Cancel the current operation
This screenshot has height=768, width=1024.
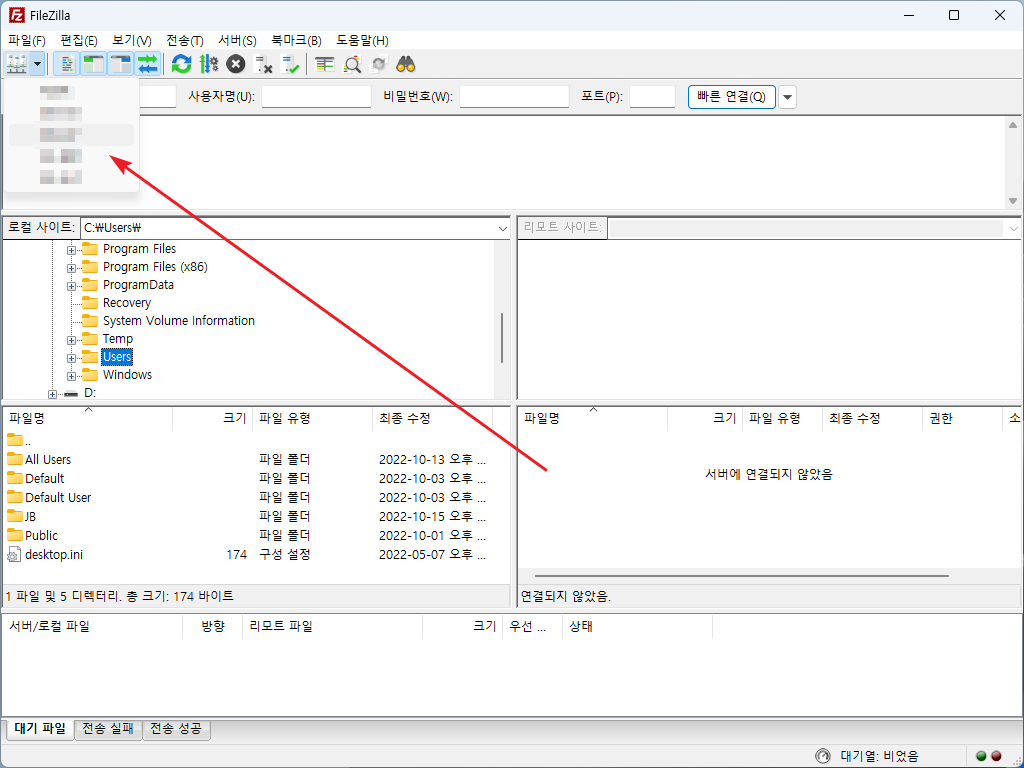236,64
